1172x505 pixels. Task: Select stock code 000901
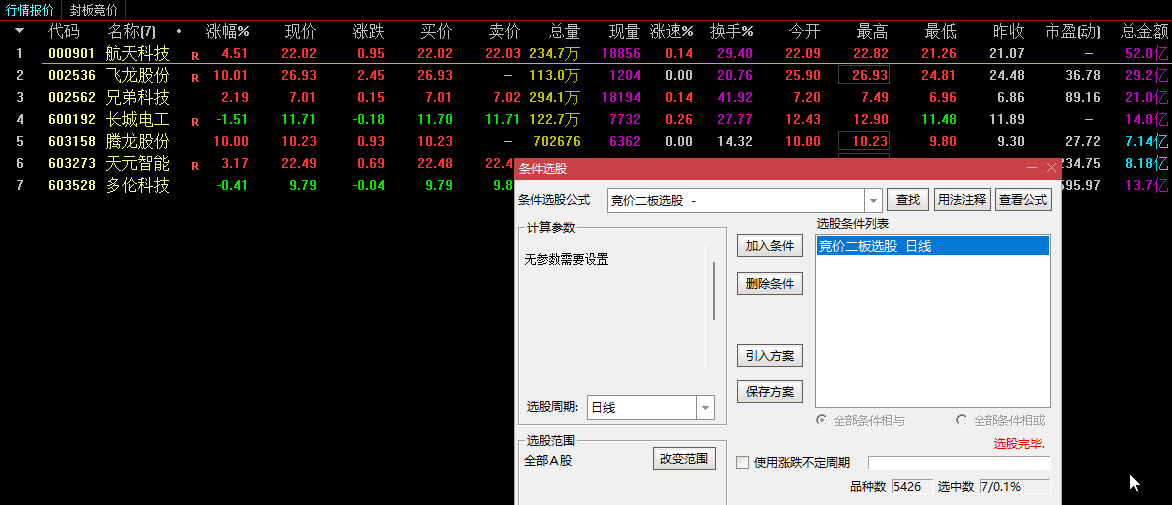click(x=72, y=54)
